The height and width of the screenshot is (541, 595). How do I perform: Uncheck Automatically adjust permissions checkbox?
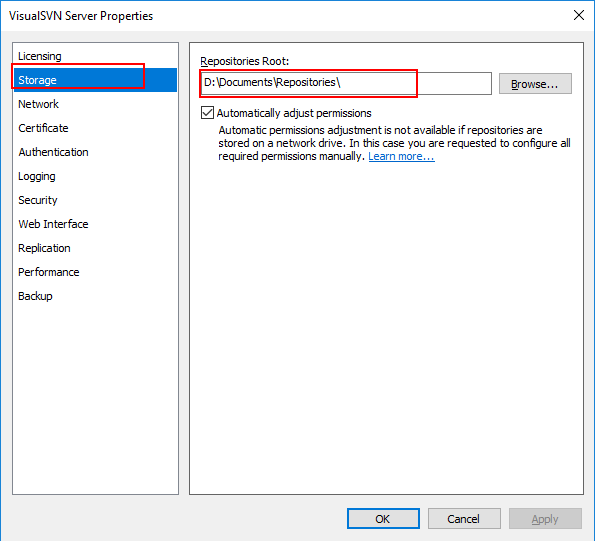pos(207,113)
